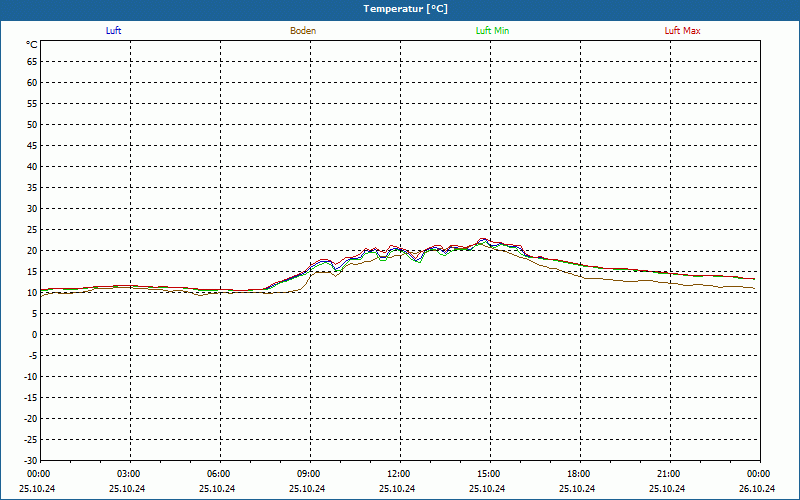Click the 55 value on temperature axis
The width and height of the screenshot is (800, 500).
(x=32, y=104)
